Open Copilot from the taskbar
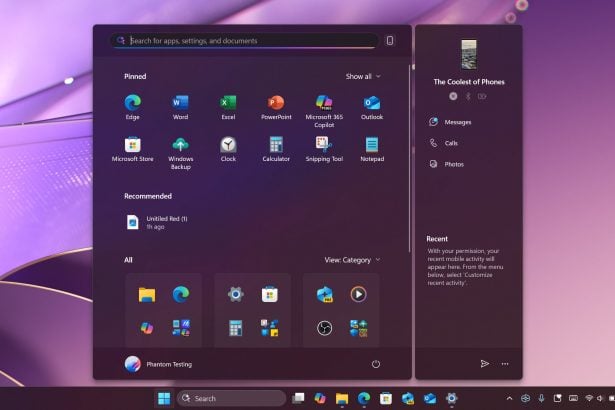The height and width of the screenshot is (410, 615). pyautogui.click(x=320, y=399)
